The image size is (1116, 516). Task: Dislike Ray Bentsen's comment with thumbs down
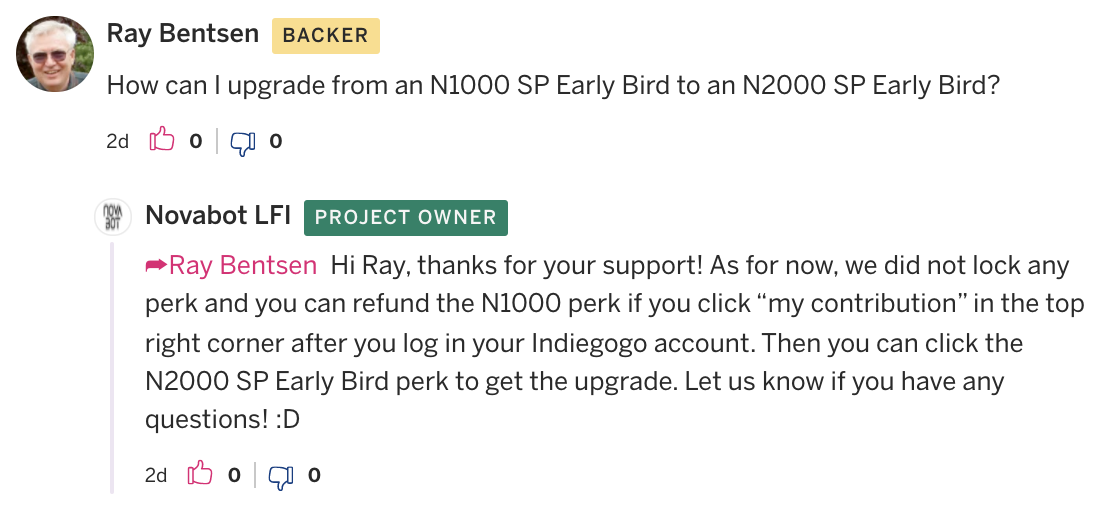pos(243,142)
